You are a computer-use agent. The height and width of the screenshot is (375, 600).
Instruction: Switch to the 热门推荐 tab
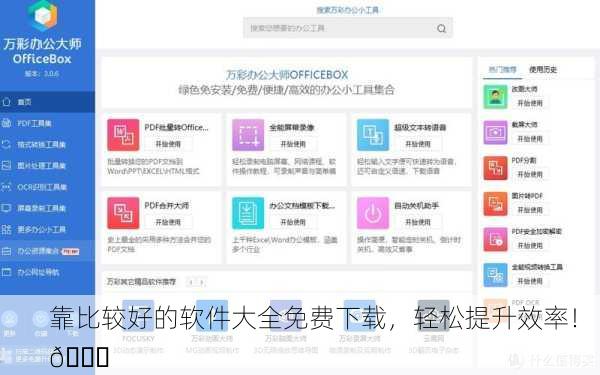pyautogui.click(x=502, y=70)
